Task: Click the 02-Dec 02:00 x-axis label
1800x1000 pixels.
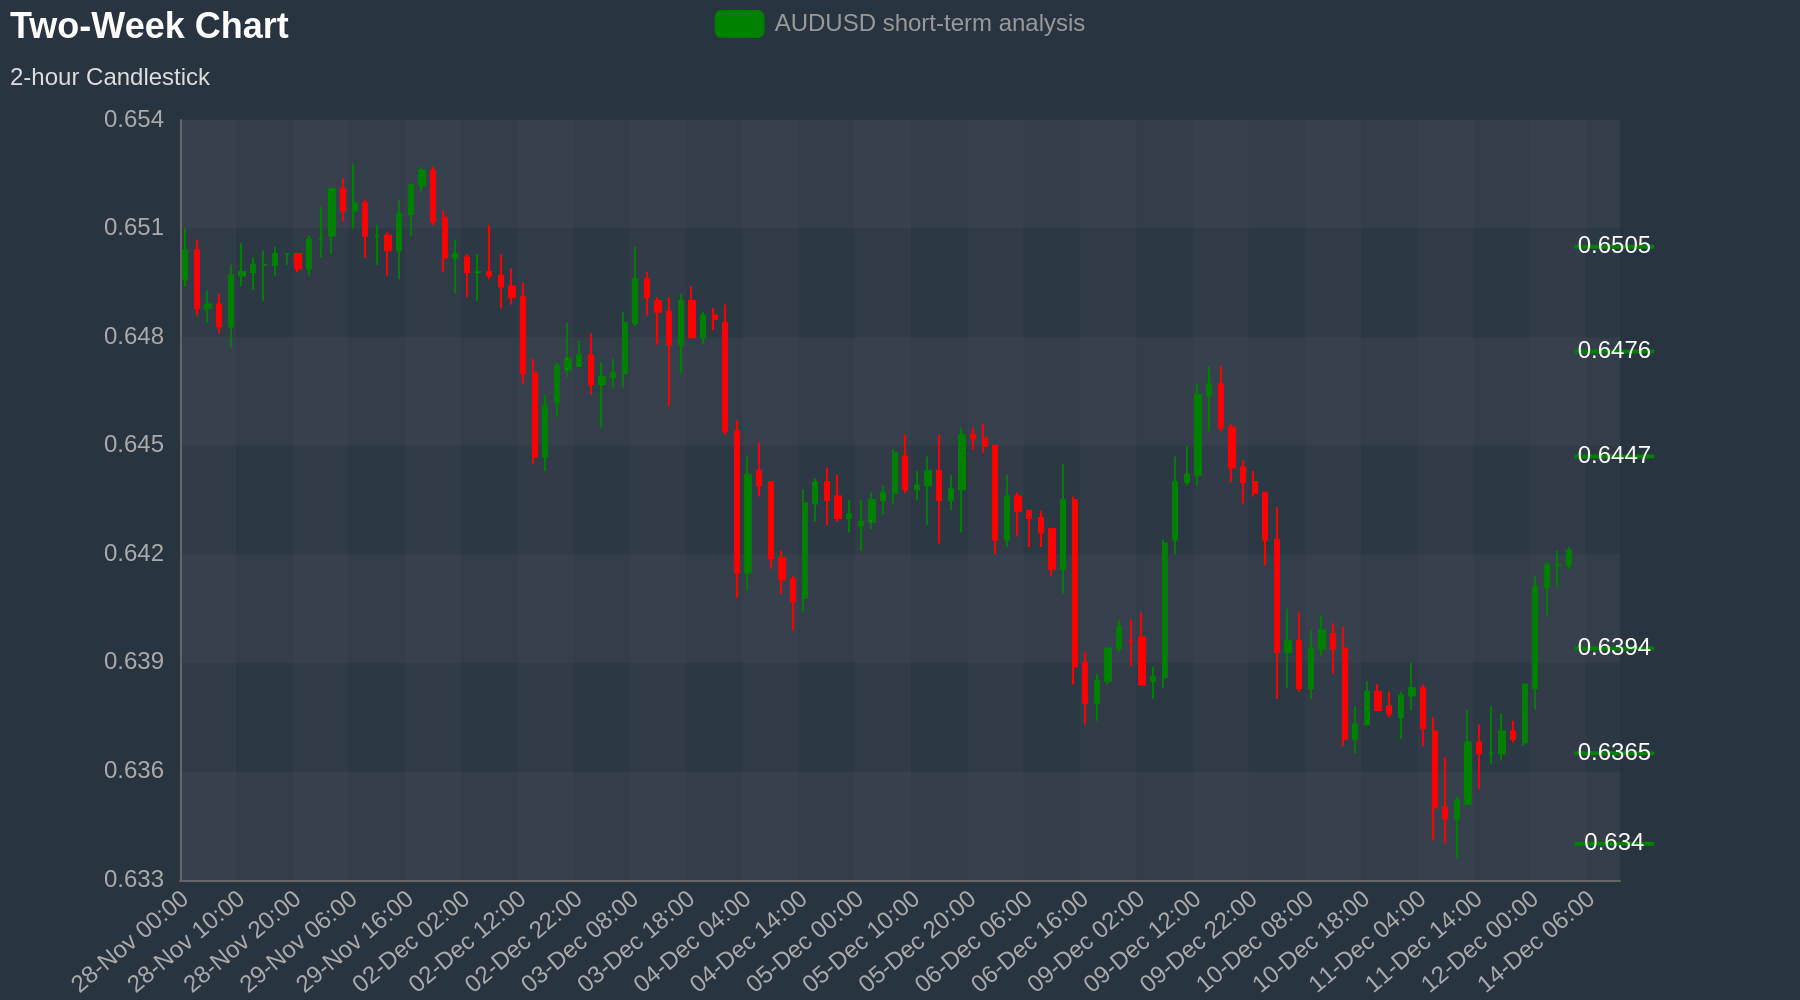Action: tap(411, 941)
